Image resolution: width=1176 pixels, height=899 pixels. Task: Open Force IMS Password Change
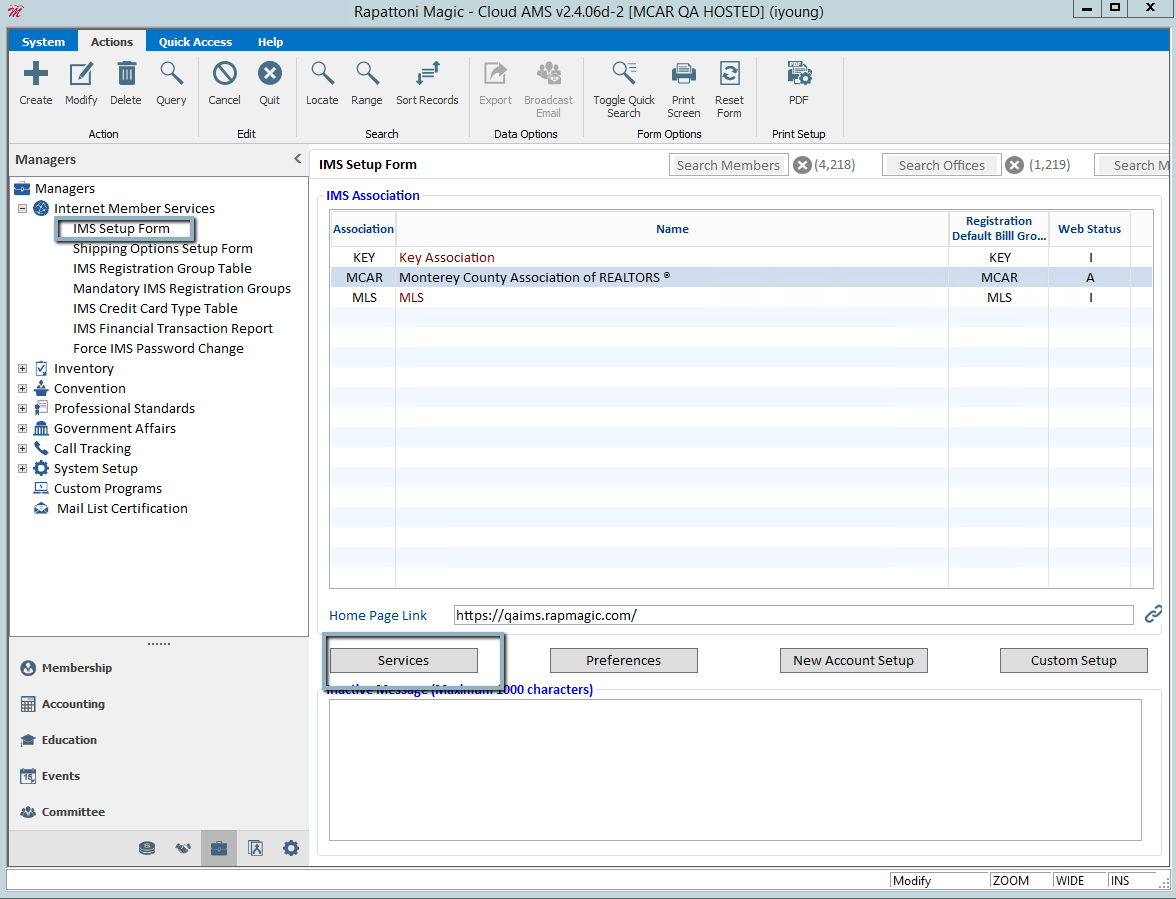[x=158, y=349]
